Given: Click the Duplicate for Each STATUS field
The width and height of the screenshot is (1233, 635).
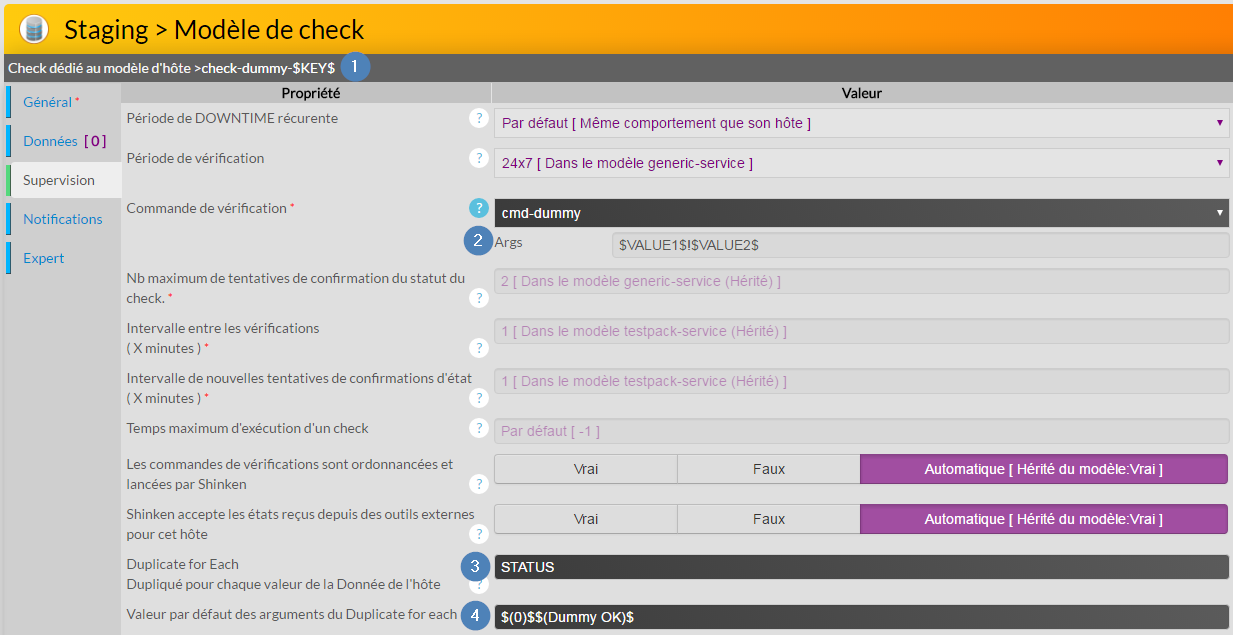Looking at the screenshot, I should (861, 567).
